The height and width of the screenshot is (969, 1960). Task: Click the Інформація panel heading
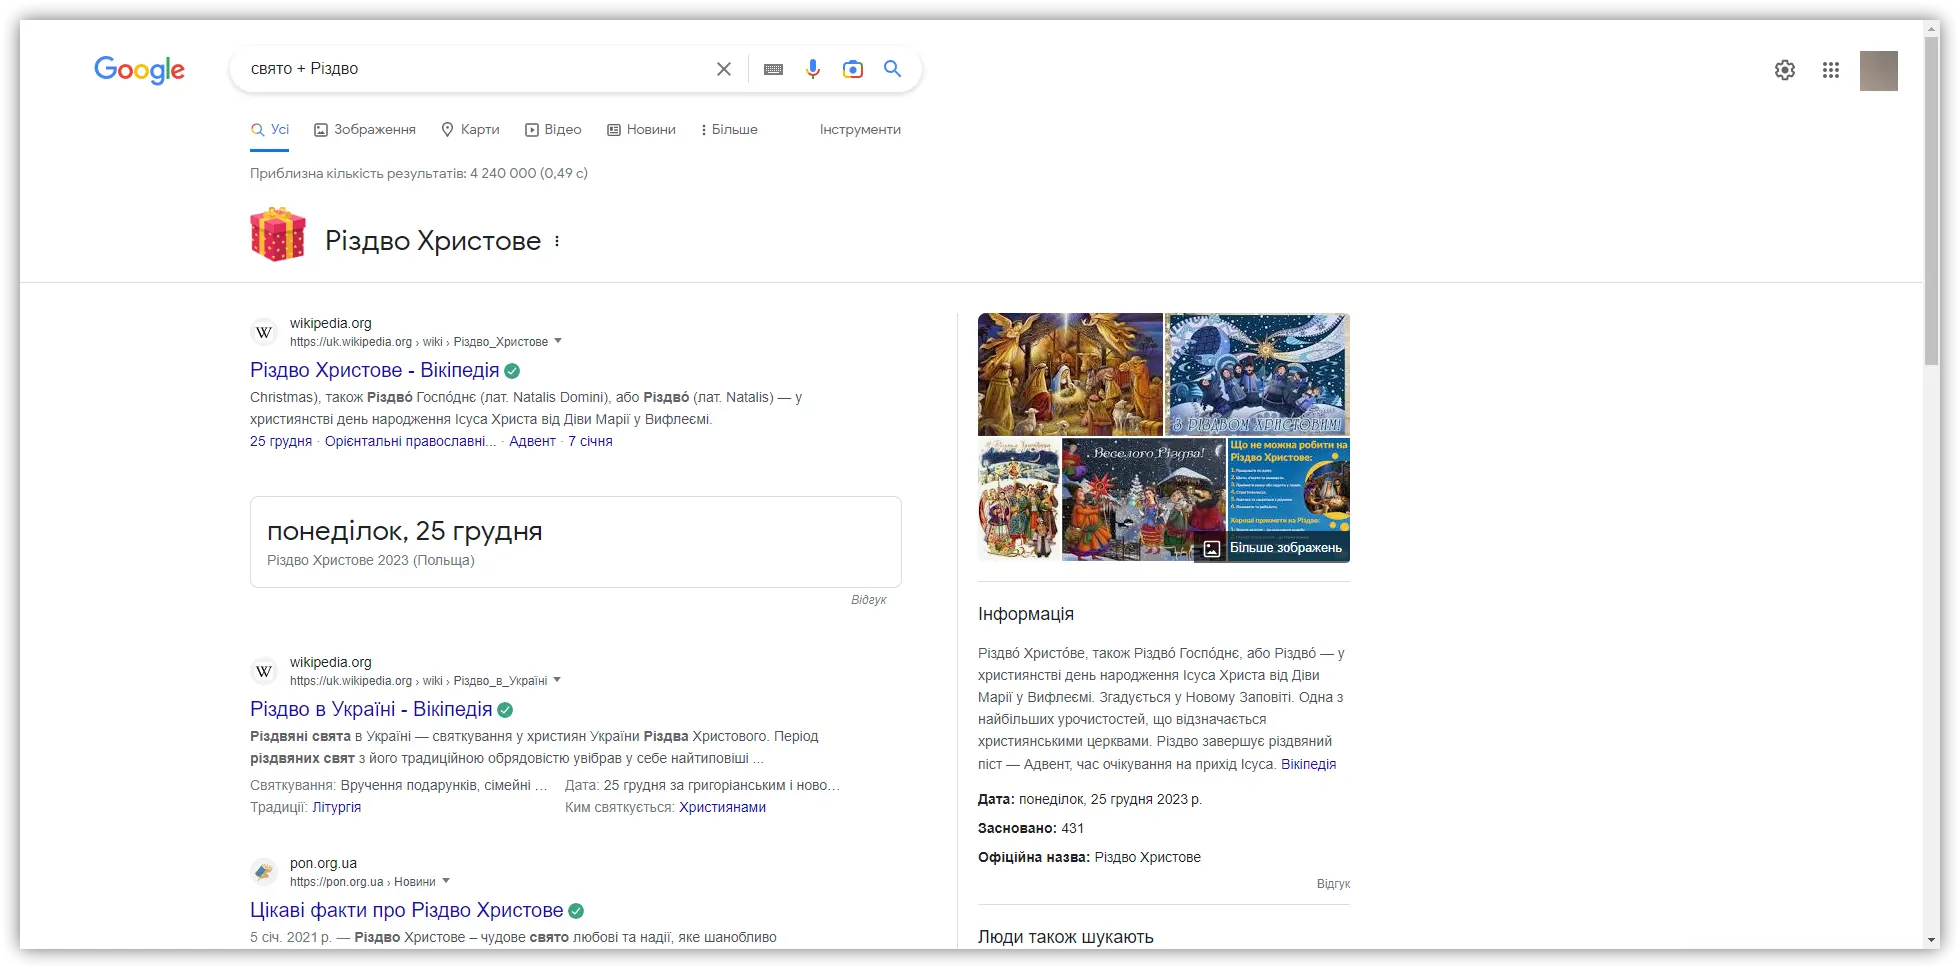(1026, 614)
